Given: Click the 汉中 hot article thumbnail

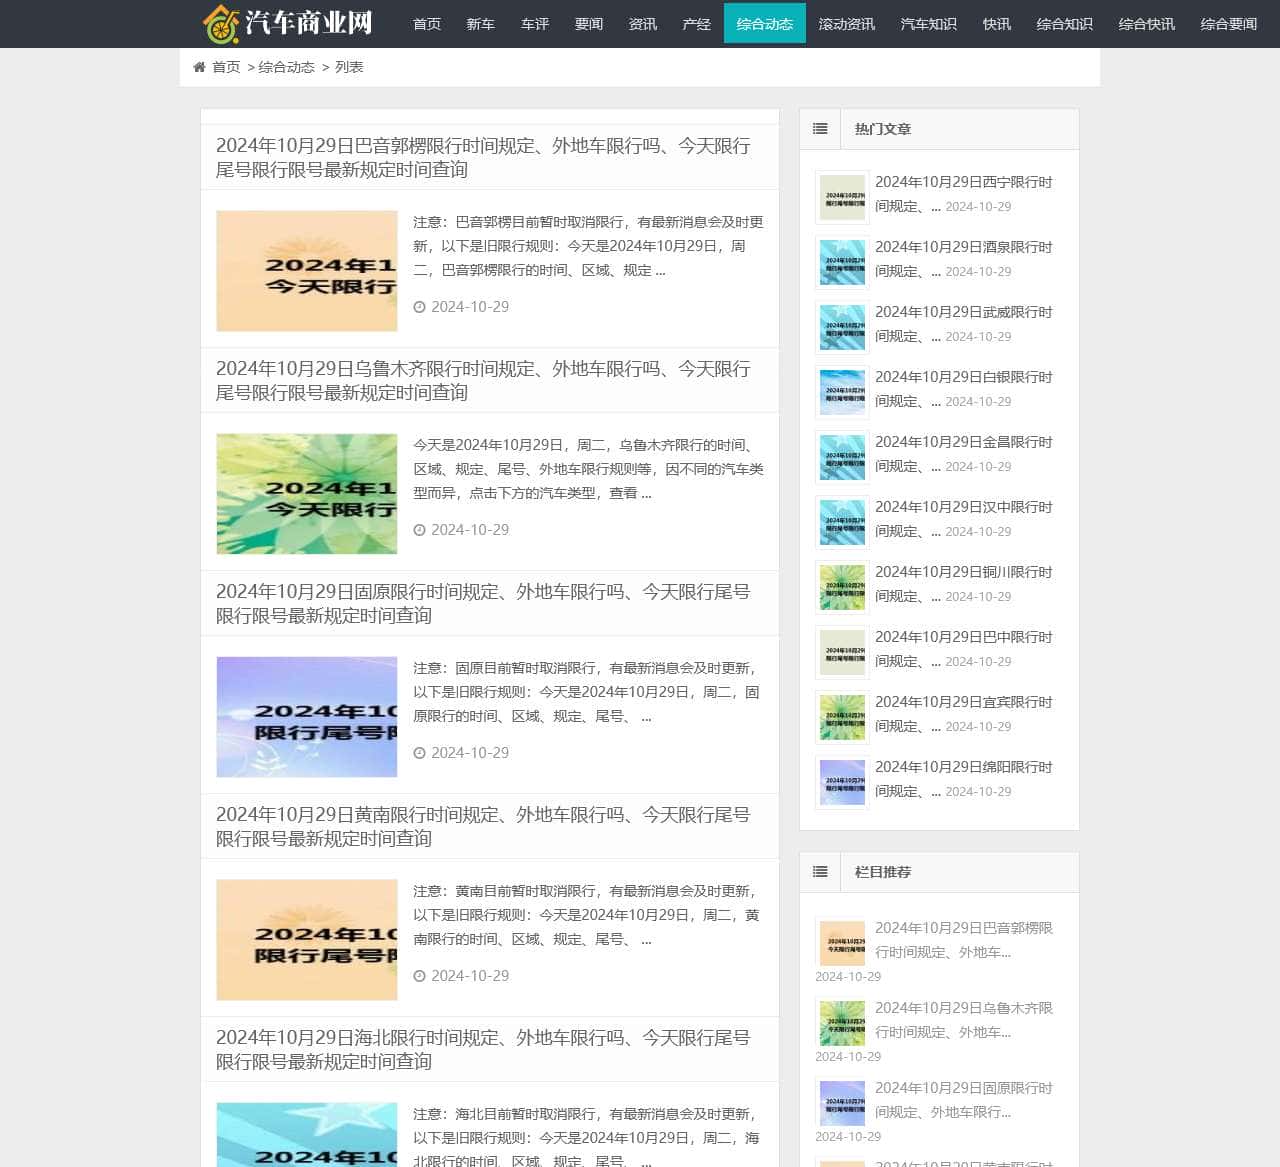Looking at the screenshot, I should [842, 522].
